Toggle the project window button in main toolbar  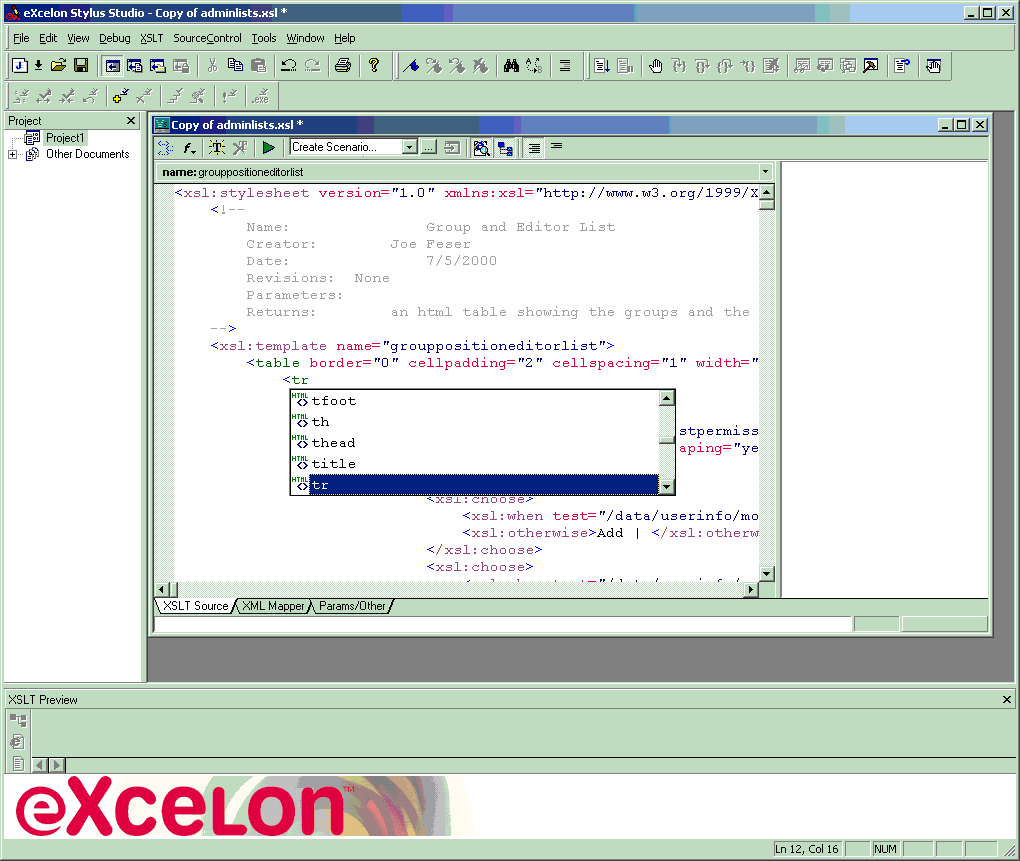(113, 66)
